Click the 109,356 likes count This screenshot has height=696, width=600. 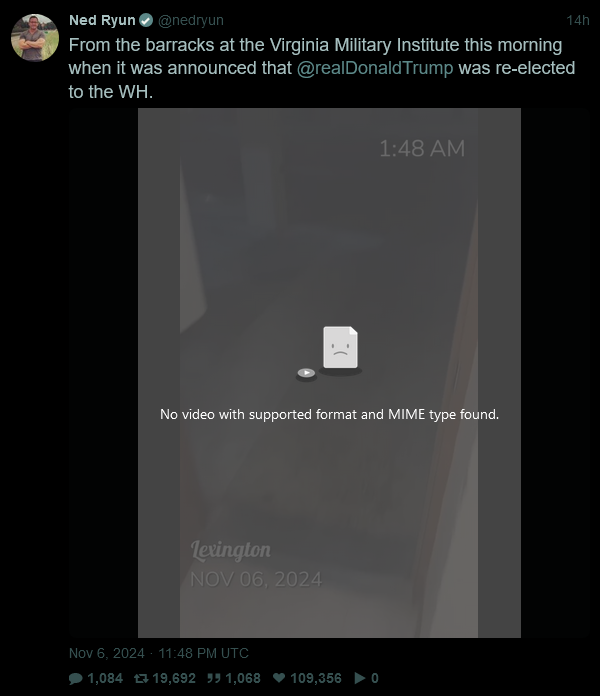[316, 678]
